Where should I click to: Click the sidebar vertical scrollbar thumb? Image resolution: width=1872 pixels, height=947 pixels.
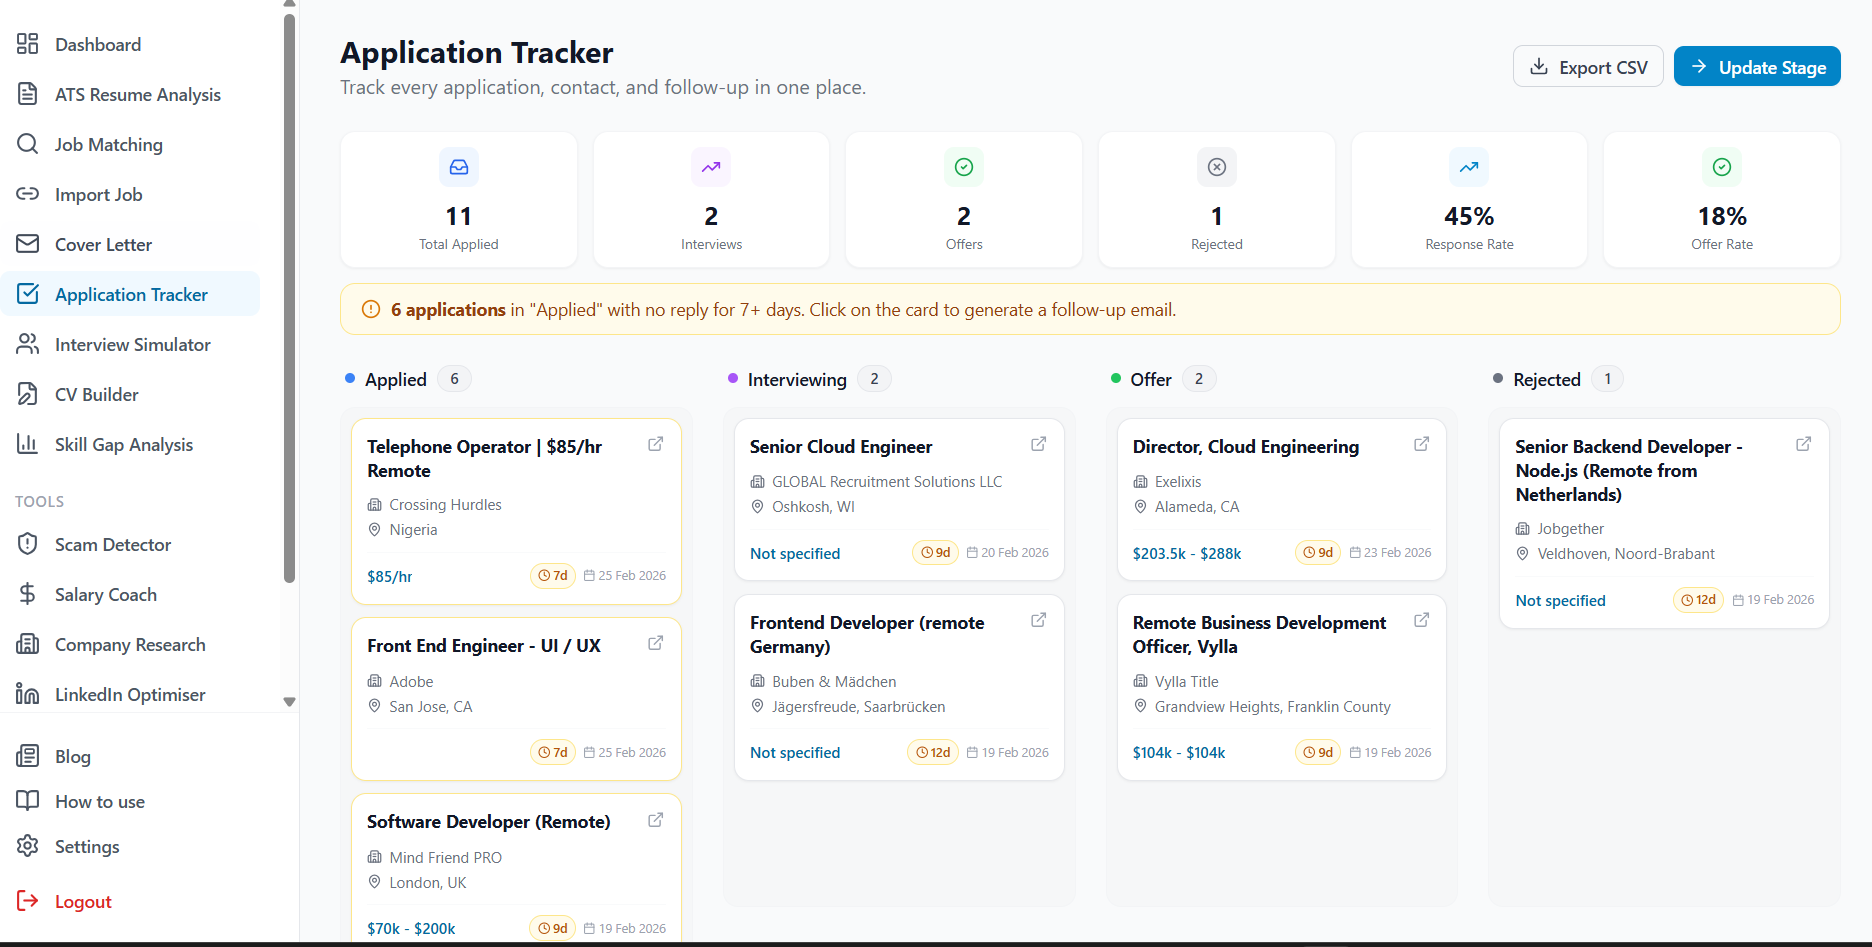290,300
